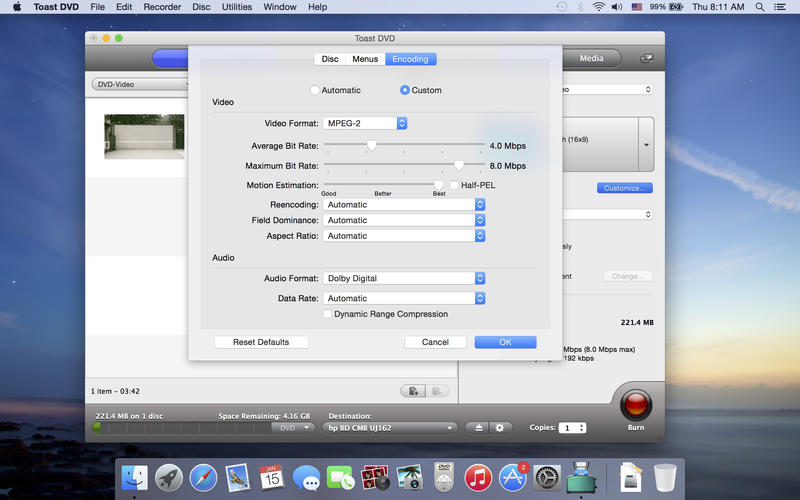Select the Automatic encoding radio button
The height and width of the screenshot is (500, 800).
tap(315, 90)
